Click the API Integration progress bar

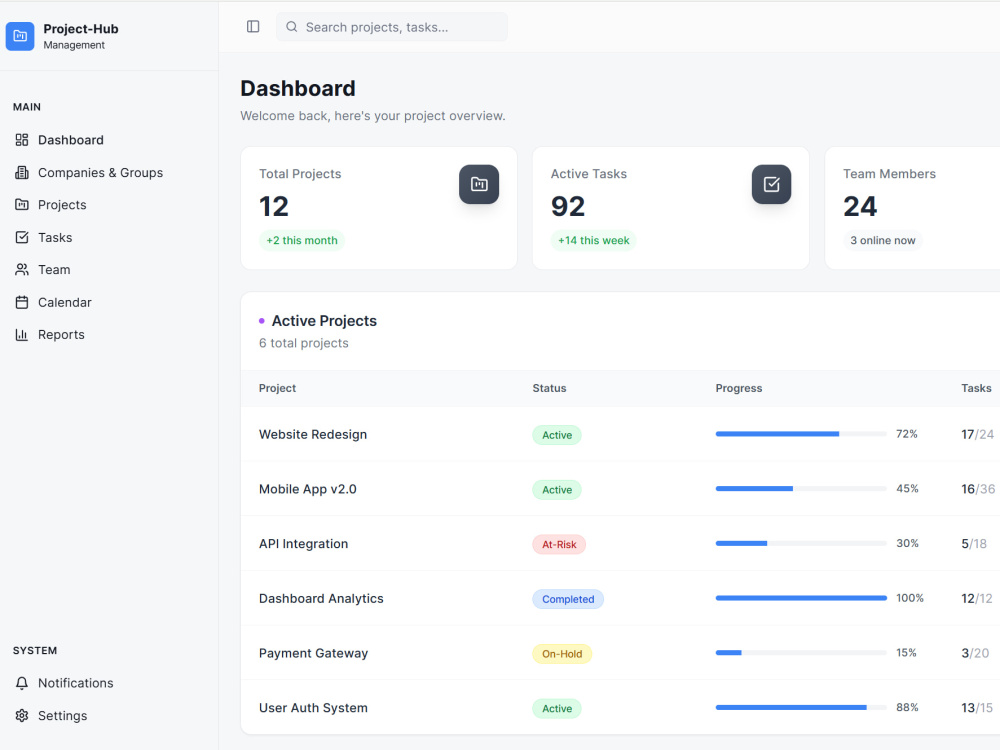point(801,543)
